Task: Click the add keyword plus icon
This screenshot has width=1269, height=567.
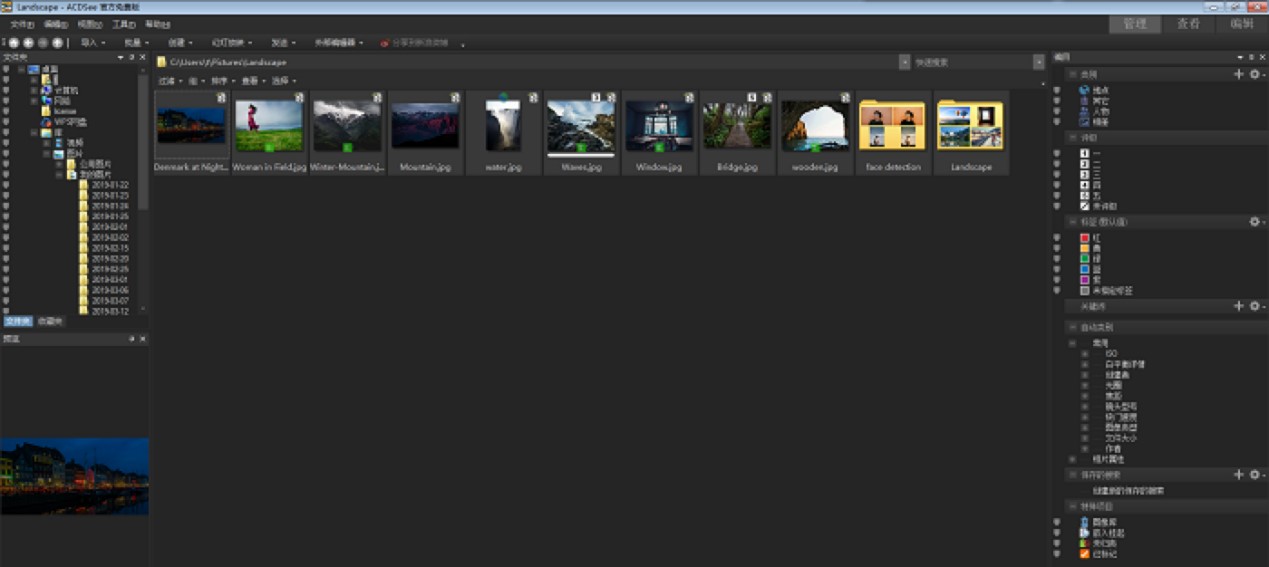Action: pos(1239,306)
